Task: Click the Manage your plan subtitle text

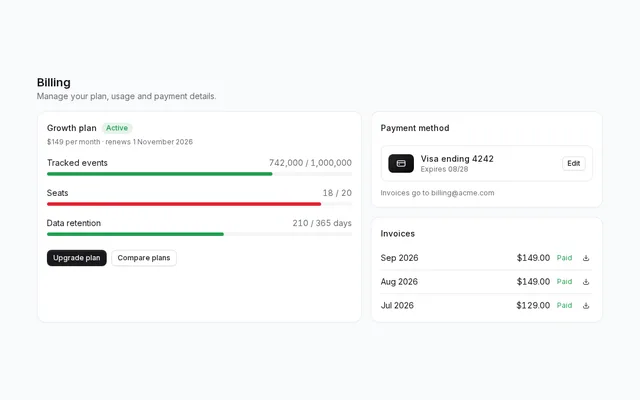Action: (x=127, y=96)
